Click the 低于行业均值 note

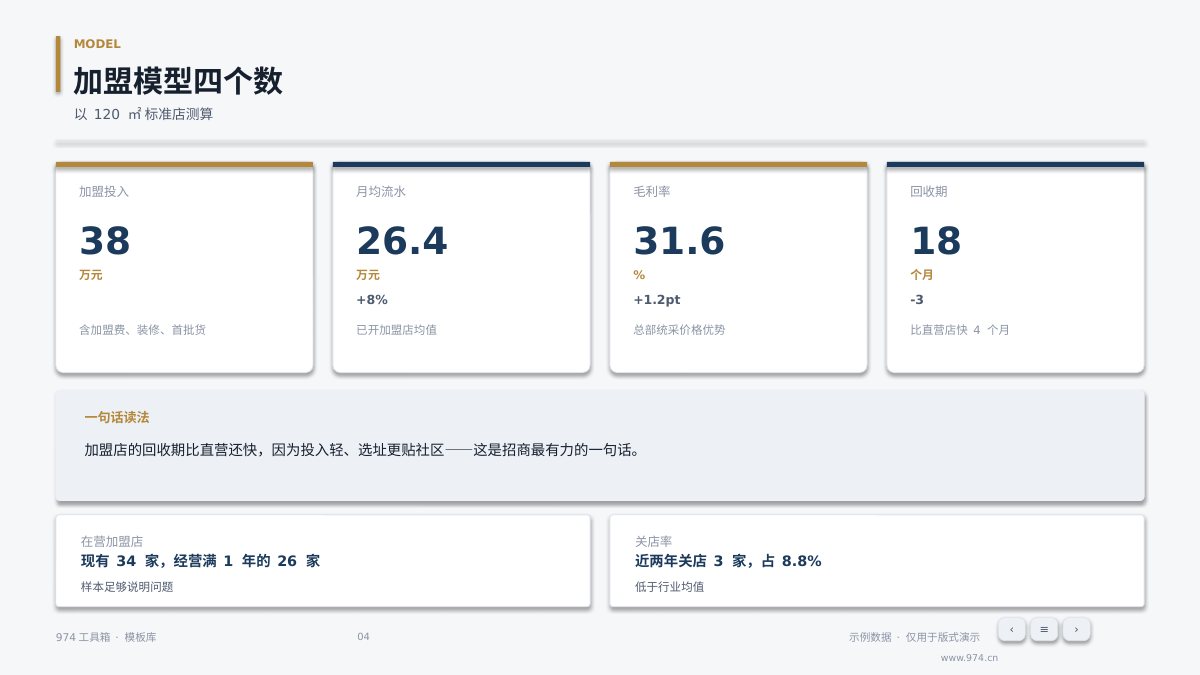tap(669, 587)
